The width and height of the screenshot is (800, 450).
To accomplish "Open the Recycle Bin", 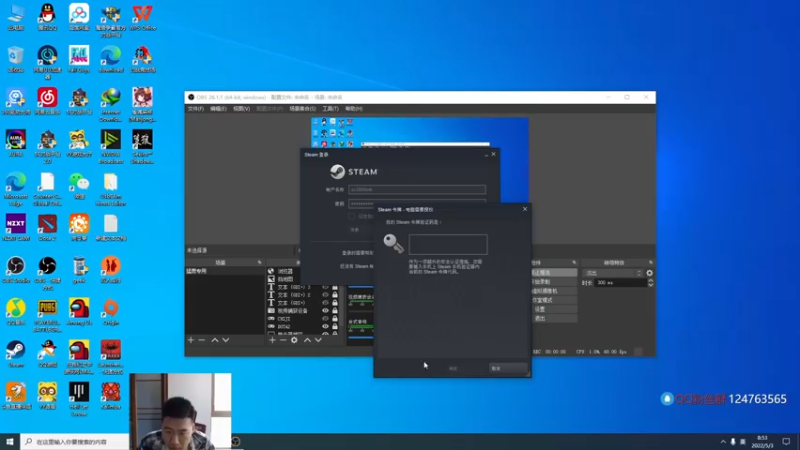I will 16,59.
